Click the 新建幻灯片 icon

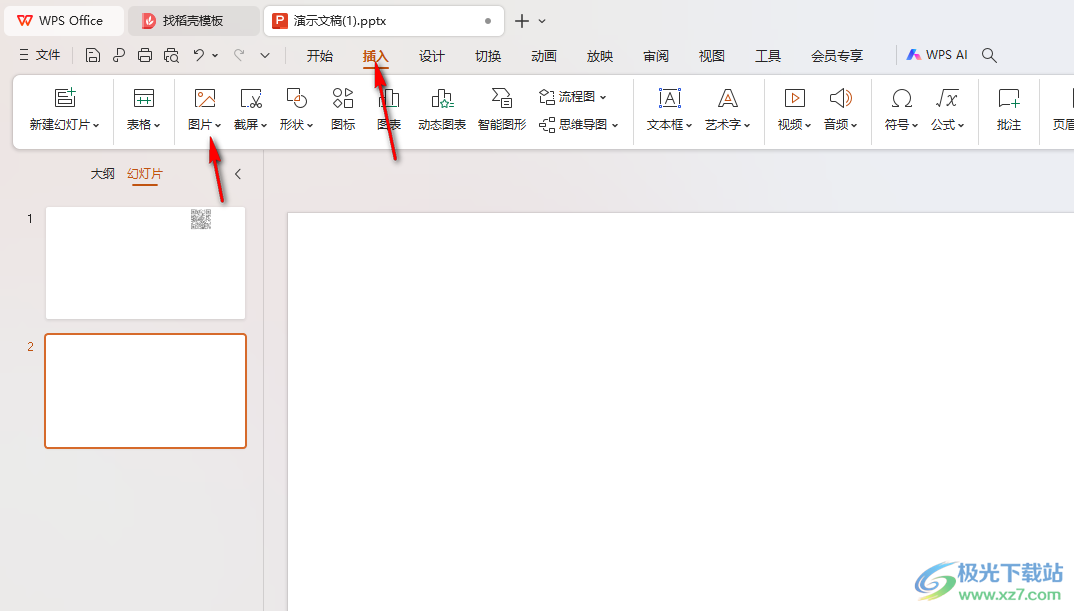click(65, 98)
